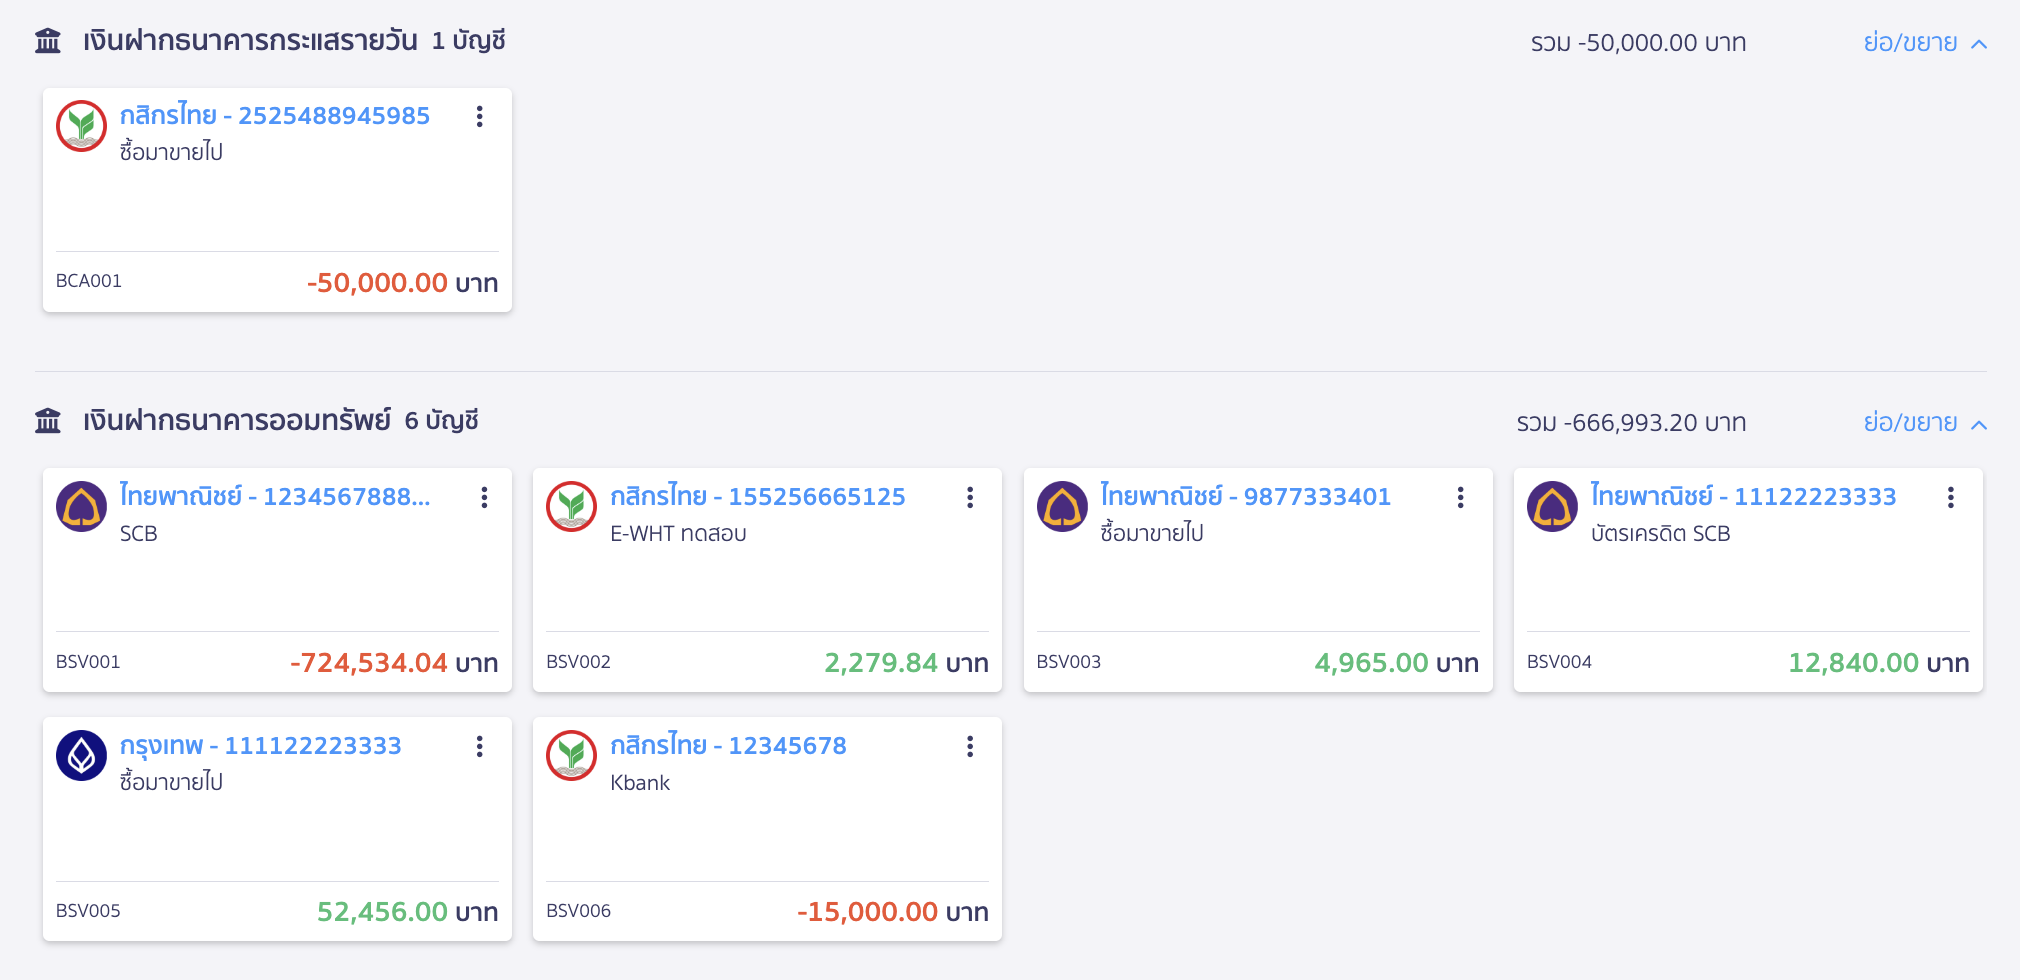Open the three-dot menu for BSV004
The height and width of the screenshot is (980, 2020).
coord(1950,498)
